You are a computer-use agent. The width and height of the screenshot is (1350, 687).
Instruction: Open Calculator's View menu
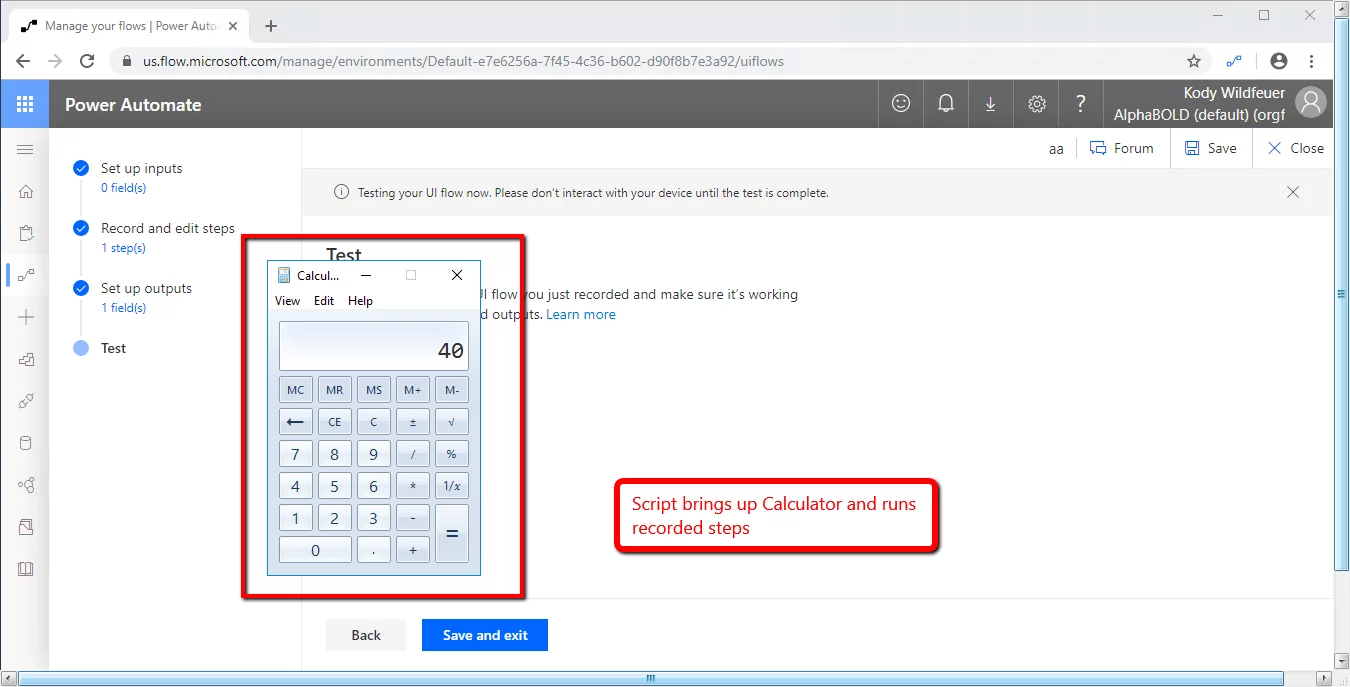tap(287, 301)
